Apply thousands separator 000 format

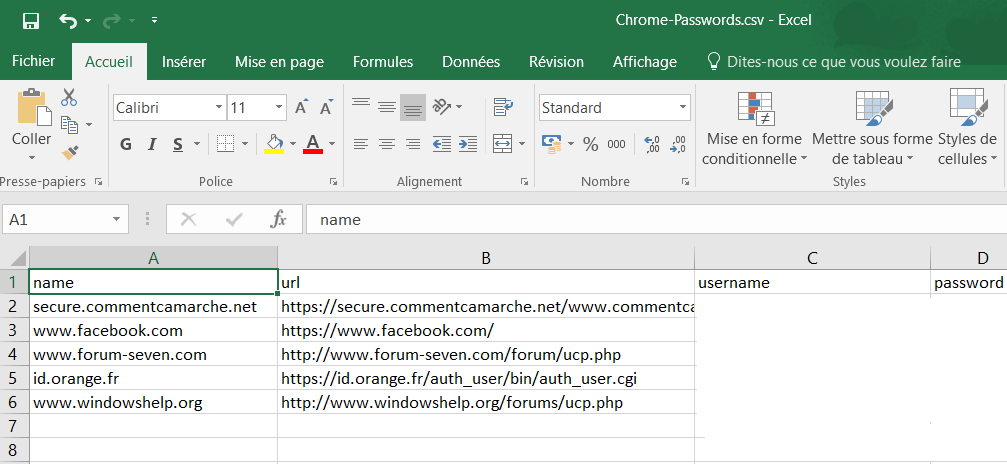pos(617,145)
